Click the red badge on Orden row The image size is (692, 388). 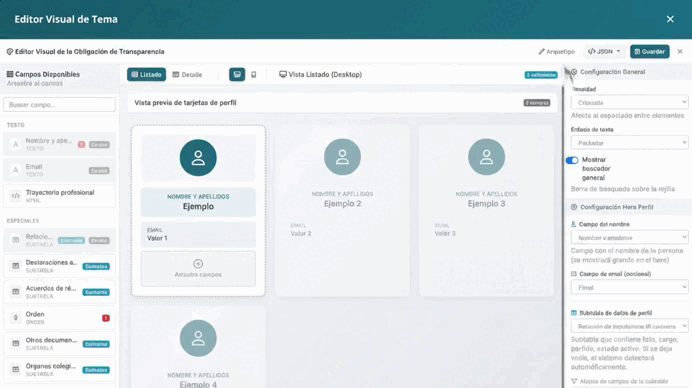(106, 318)
